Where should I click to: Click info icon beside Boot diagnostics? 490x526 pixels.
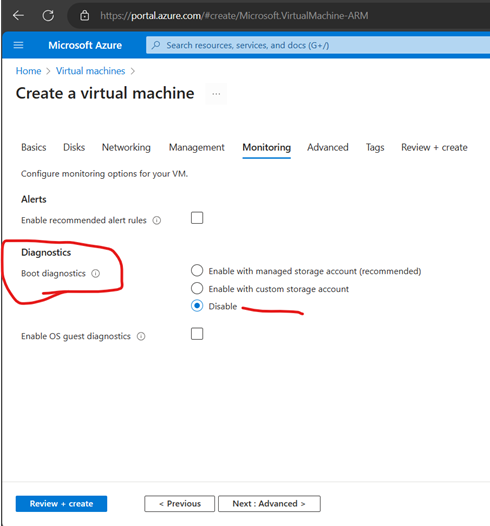[x=96, y=274]
